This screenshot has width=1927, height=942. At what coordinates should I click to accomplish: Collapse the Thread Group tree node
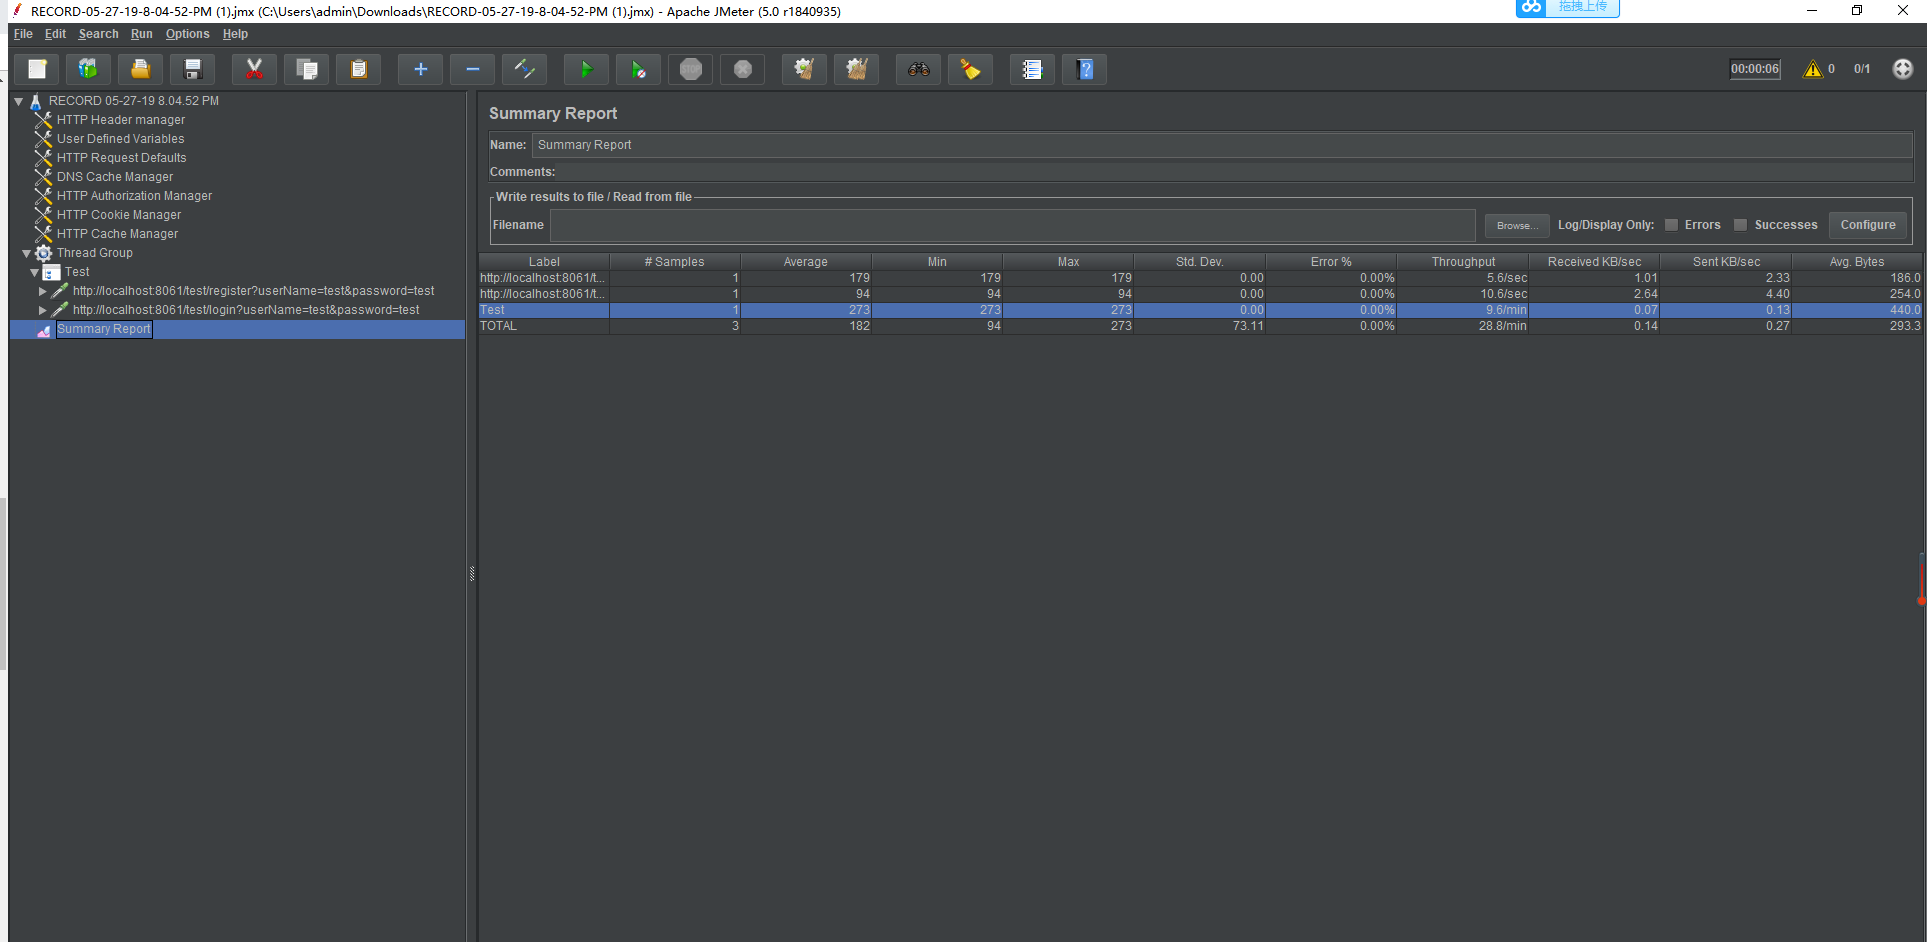click(x=27, y=254)
